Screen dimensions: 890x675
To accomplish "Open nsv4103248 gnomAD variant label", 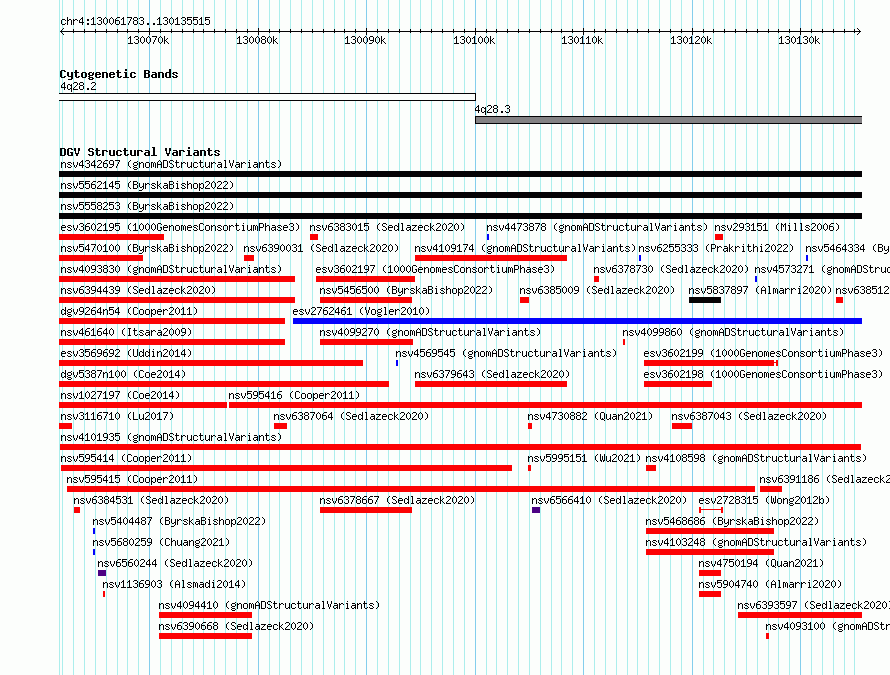I will tap(756, 543).
